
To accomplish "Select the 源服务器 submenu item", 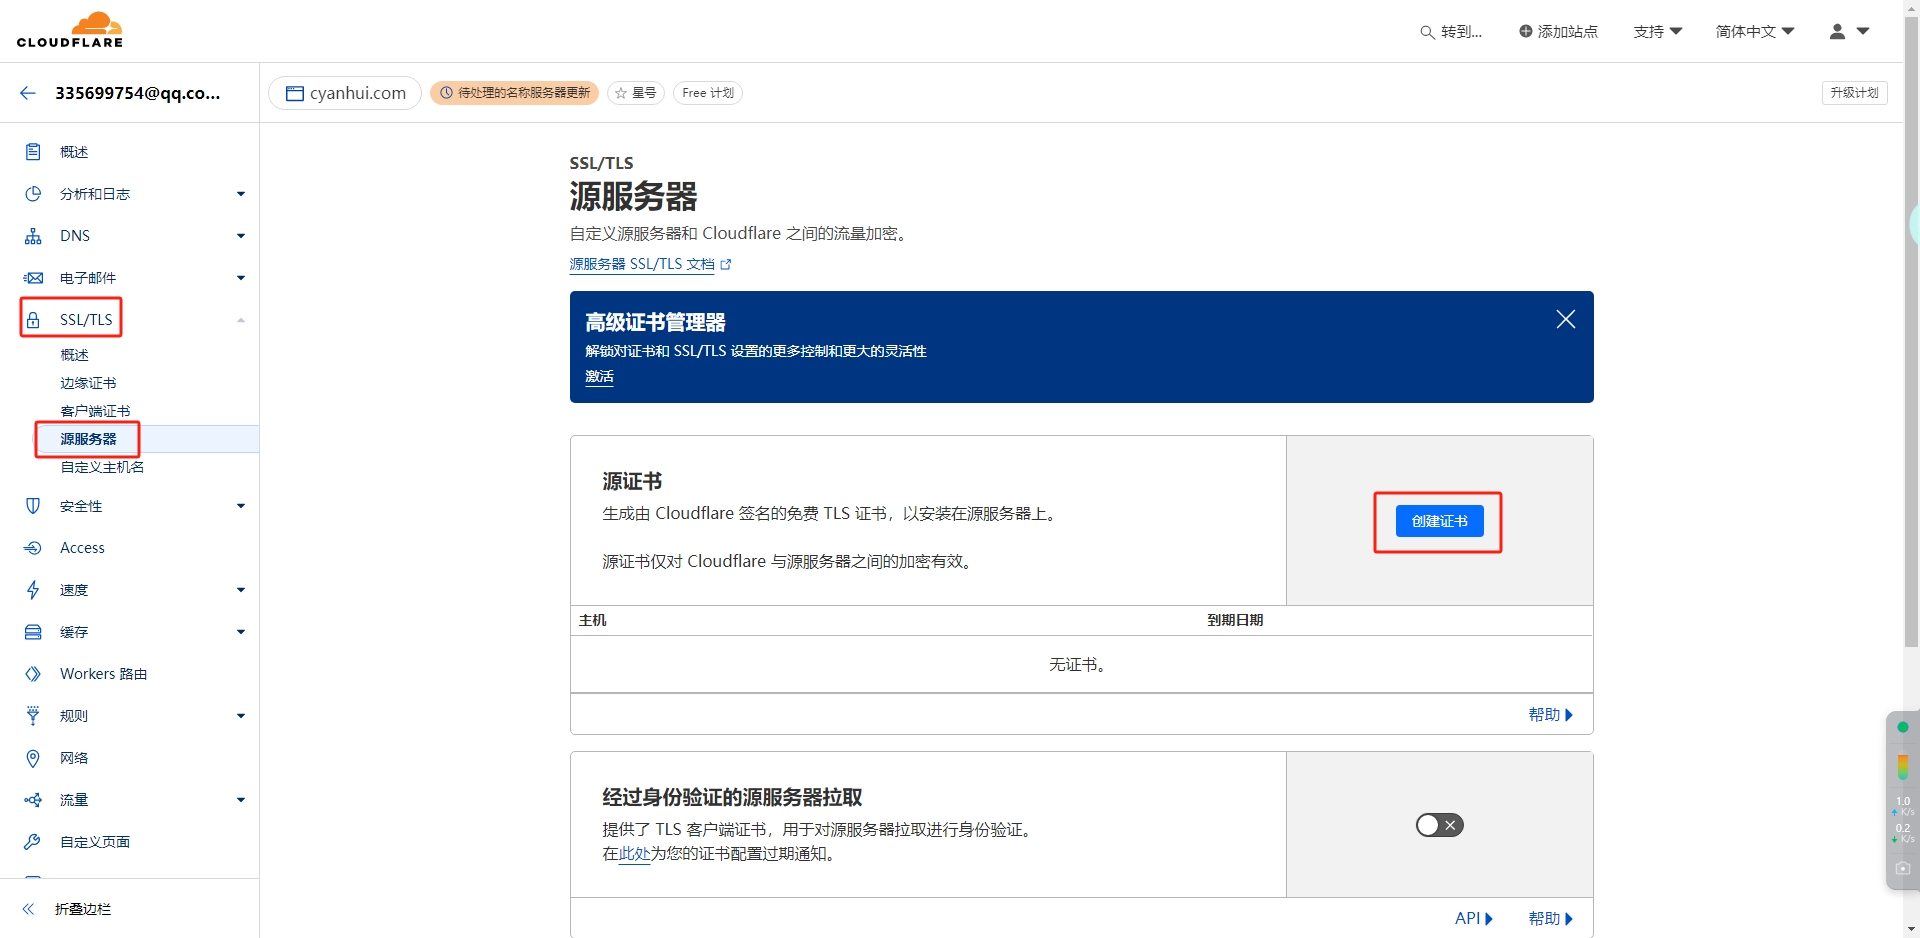I will pyautogui.click(x=89, y=439).
